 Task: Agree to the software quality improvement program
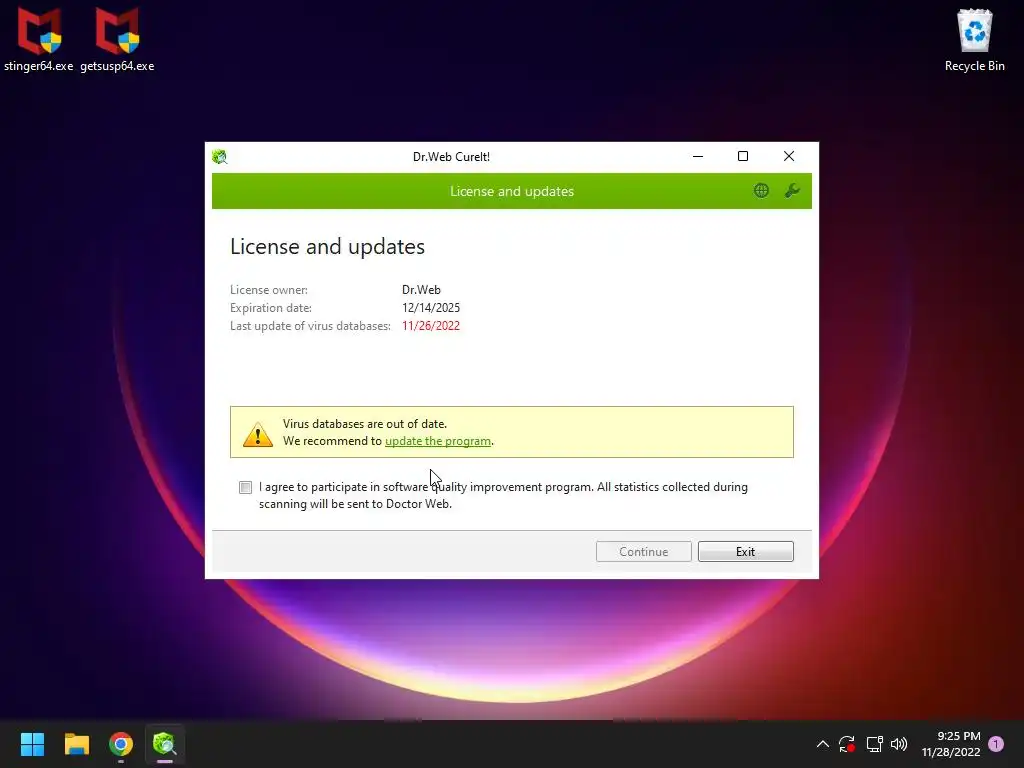coord(246,487)
